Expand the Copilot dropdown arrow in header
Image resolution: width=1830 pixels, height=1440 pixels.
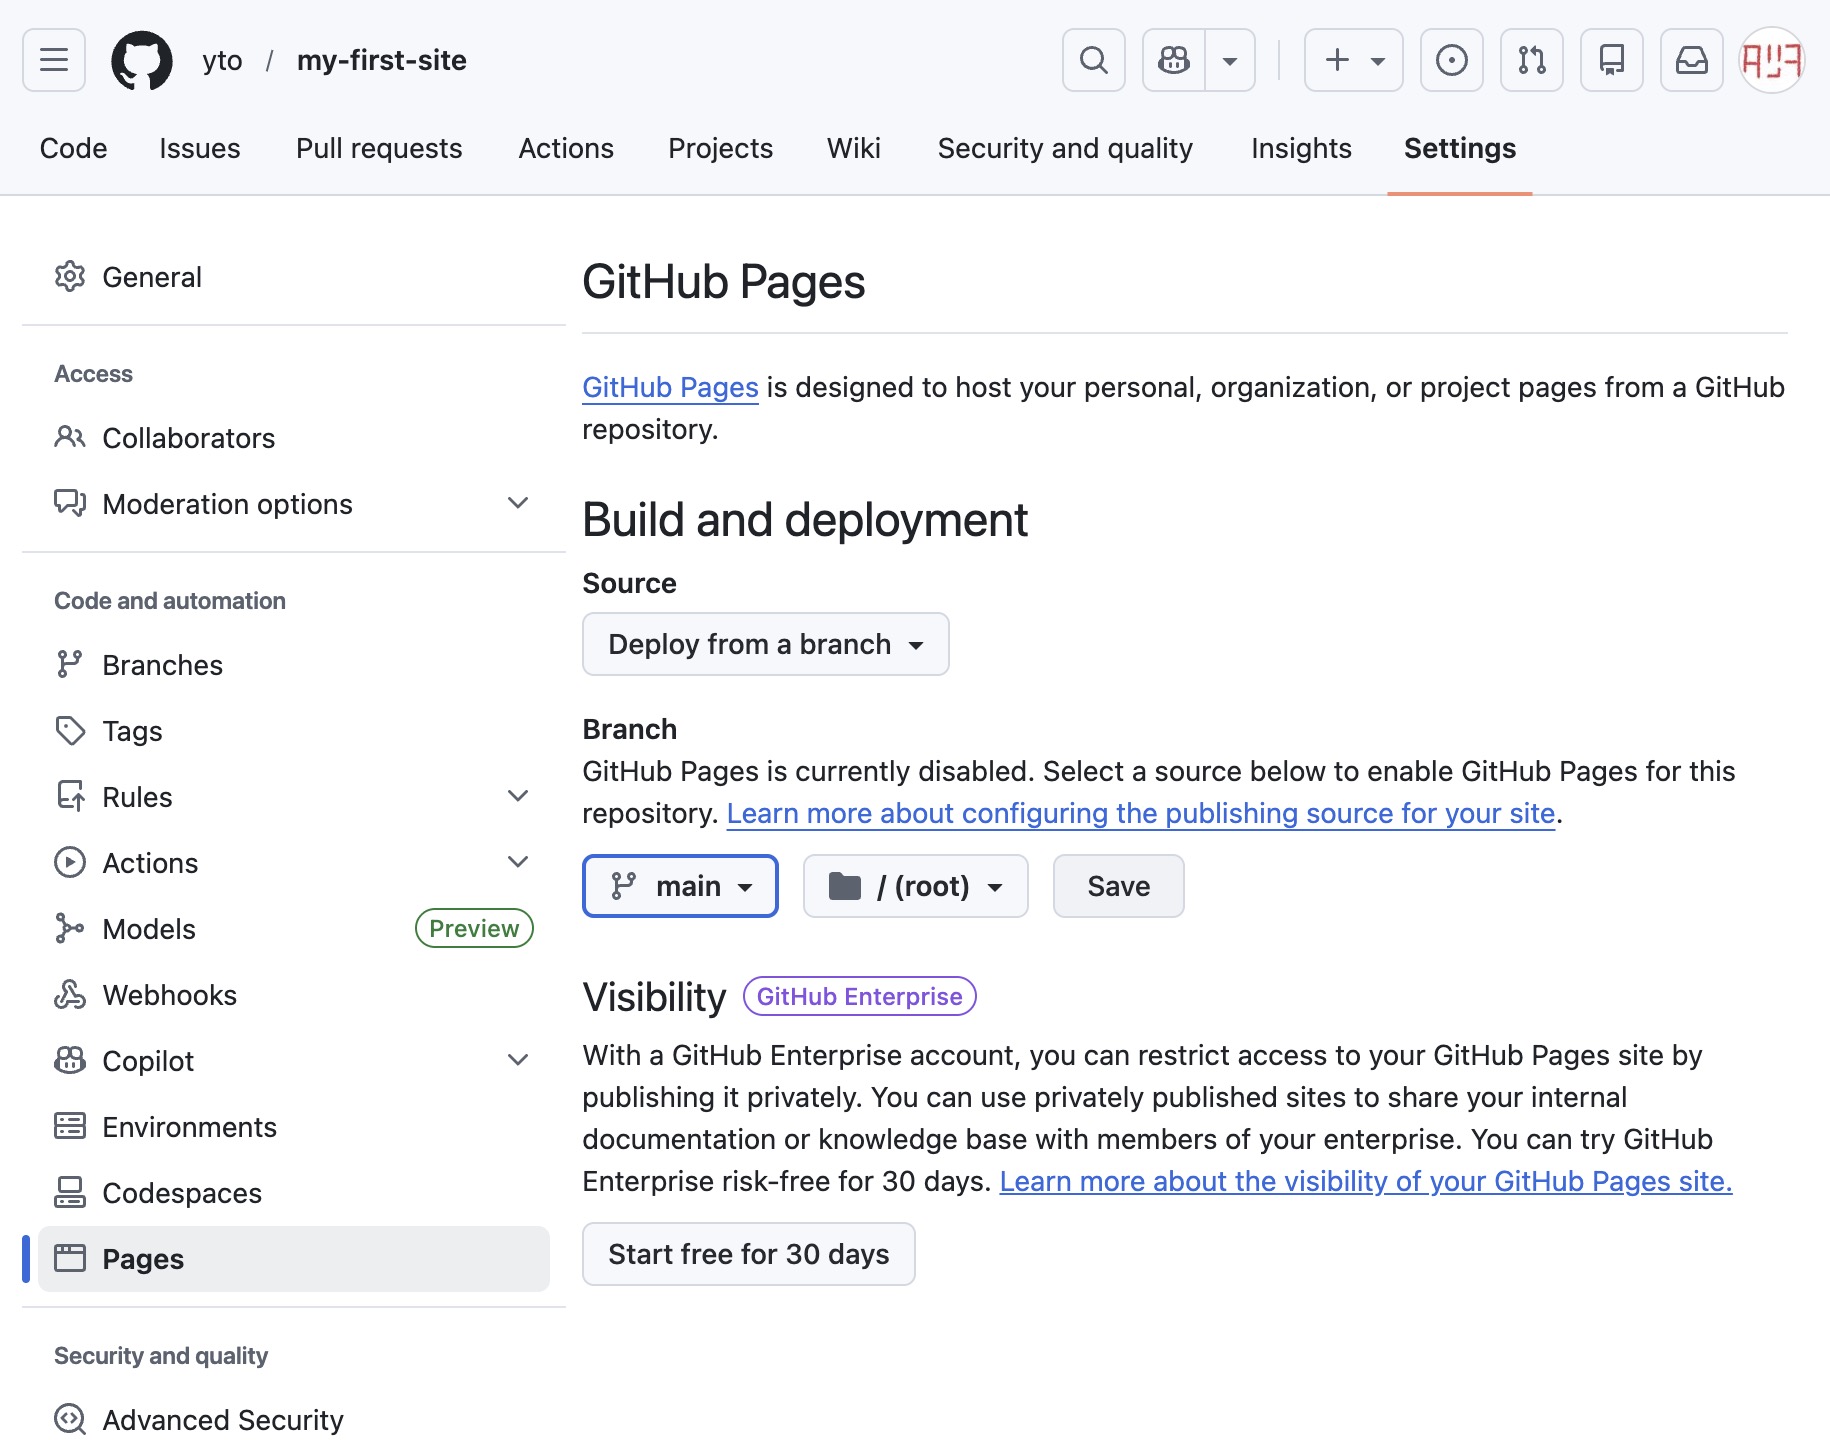point(1230,60)
